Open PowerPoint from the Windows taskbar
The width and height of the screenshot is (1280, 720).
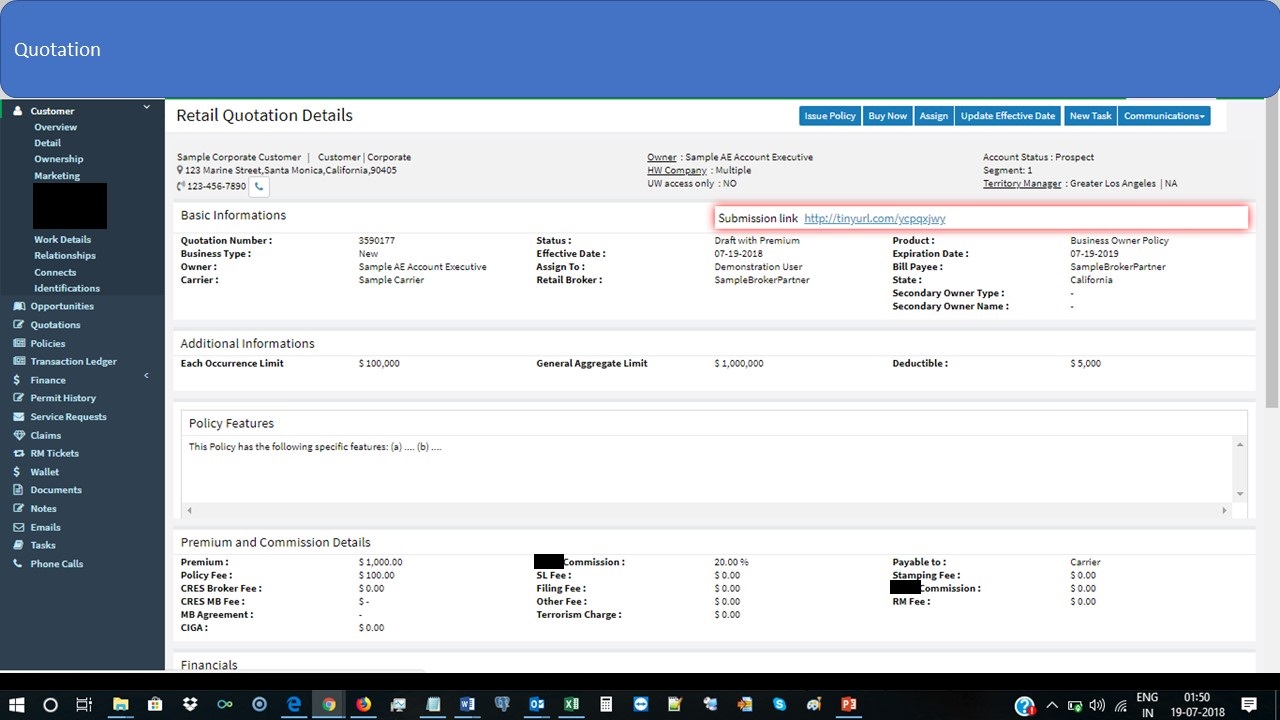pos(848,704)
